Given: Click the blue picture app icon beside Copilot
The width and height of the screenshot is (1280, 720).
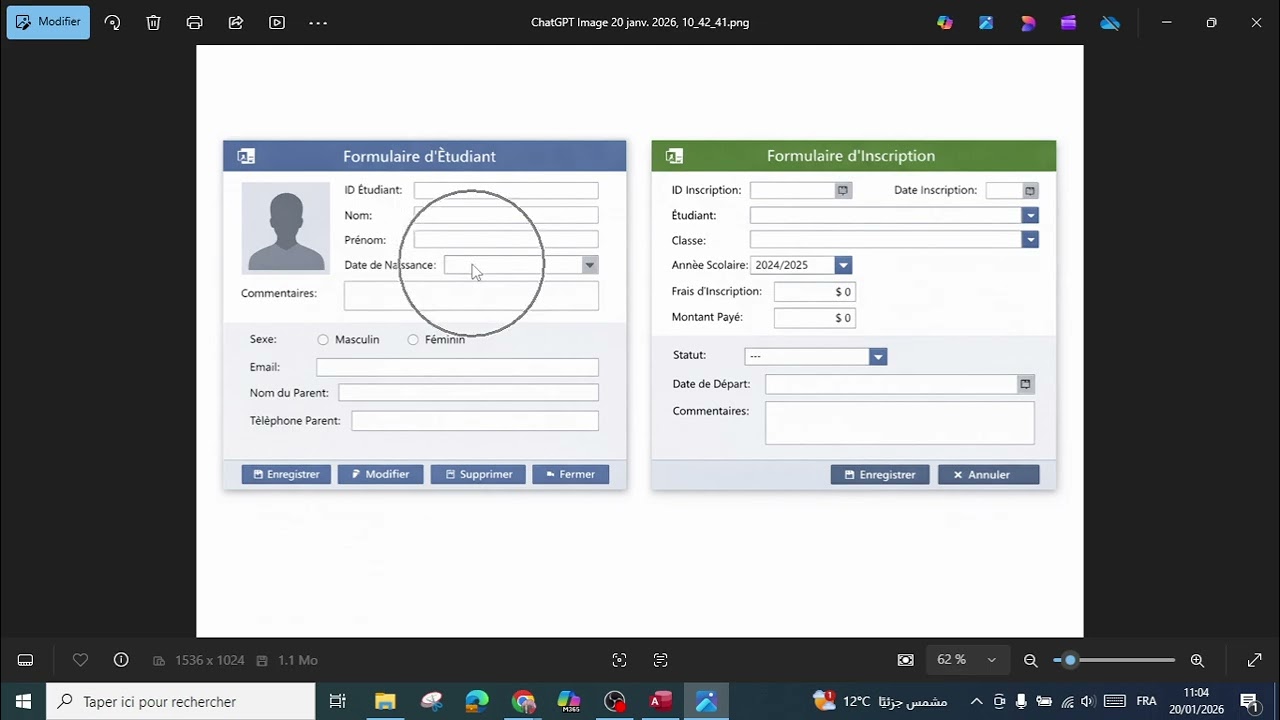Looking at the screenshot, I should point(986,22).
